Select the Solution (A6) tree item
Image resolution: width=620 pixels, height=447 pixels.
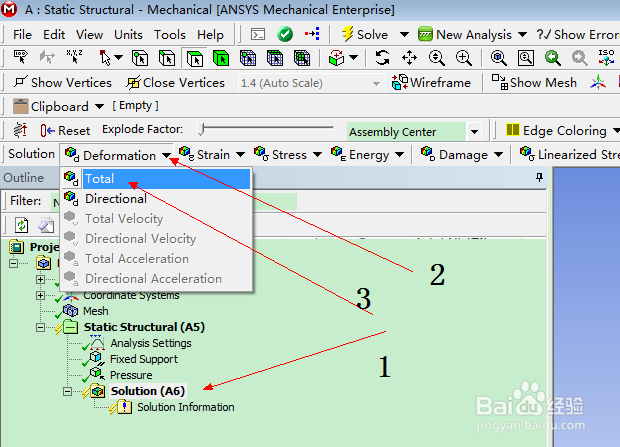[x=147, y=391]
